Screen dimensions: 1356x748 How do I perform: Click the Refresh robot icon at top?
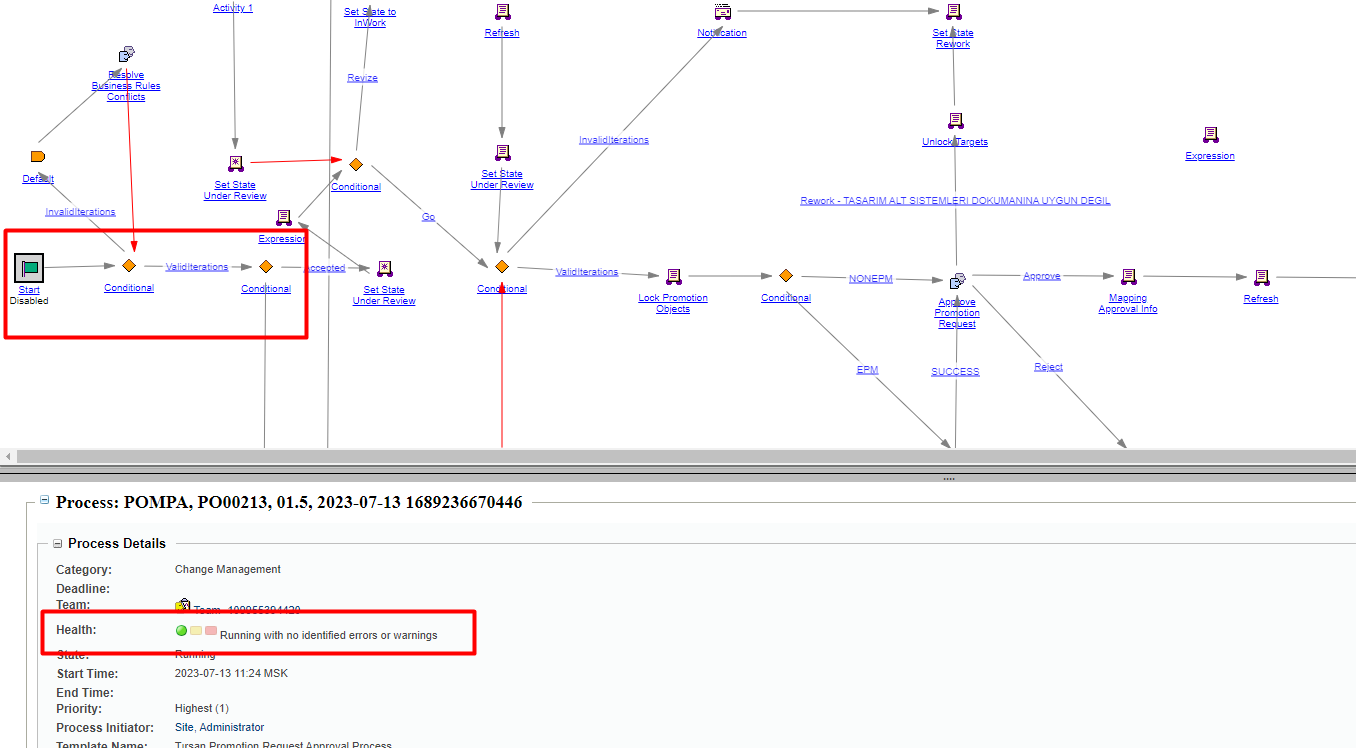(x=501, y=12)
